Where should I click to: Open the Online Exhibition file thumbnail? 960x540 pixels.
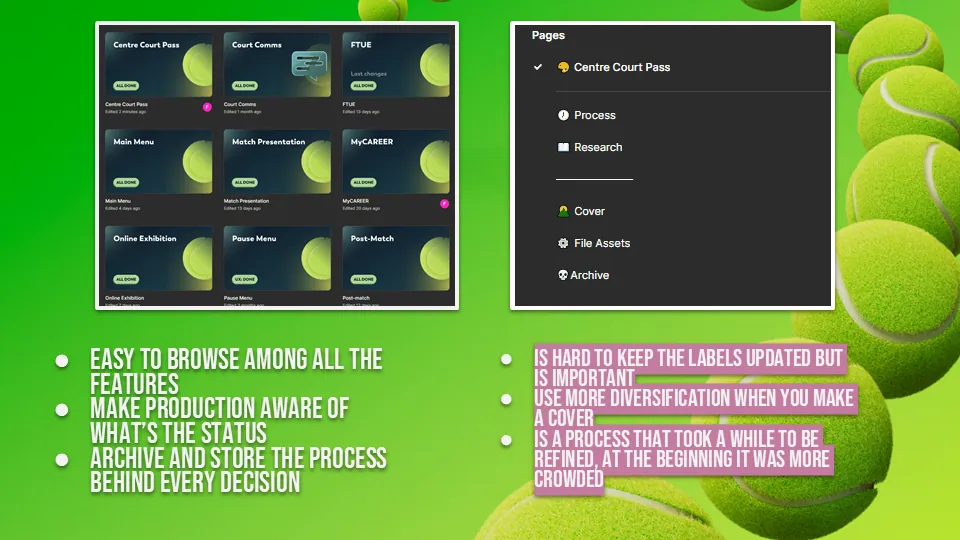pyautogui.click(x=159, y=258)
